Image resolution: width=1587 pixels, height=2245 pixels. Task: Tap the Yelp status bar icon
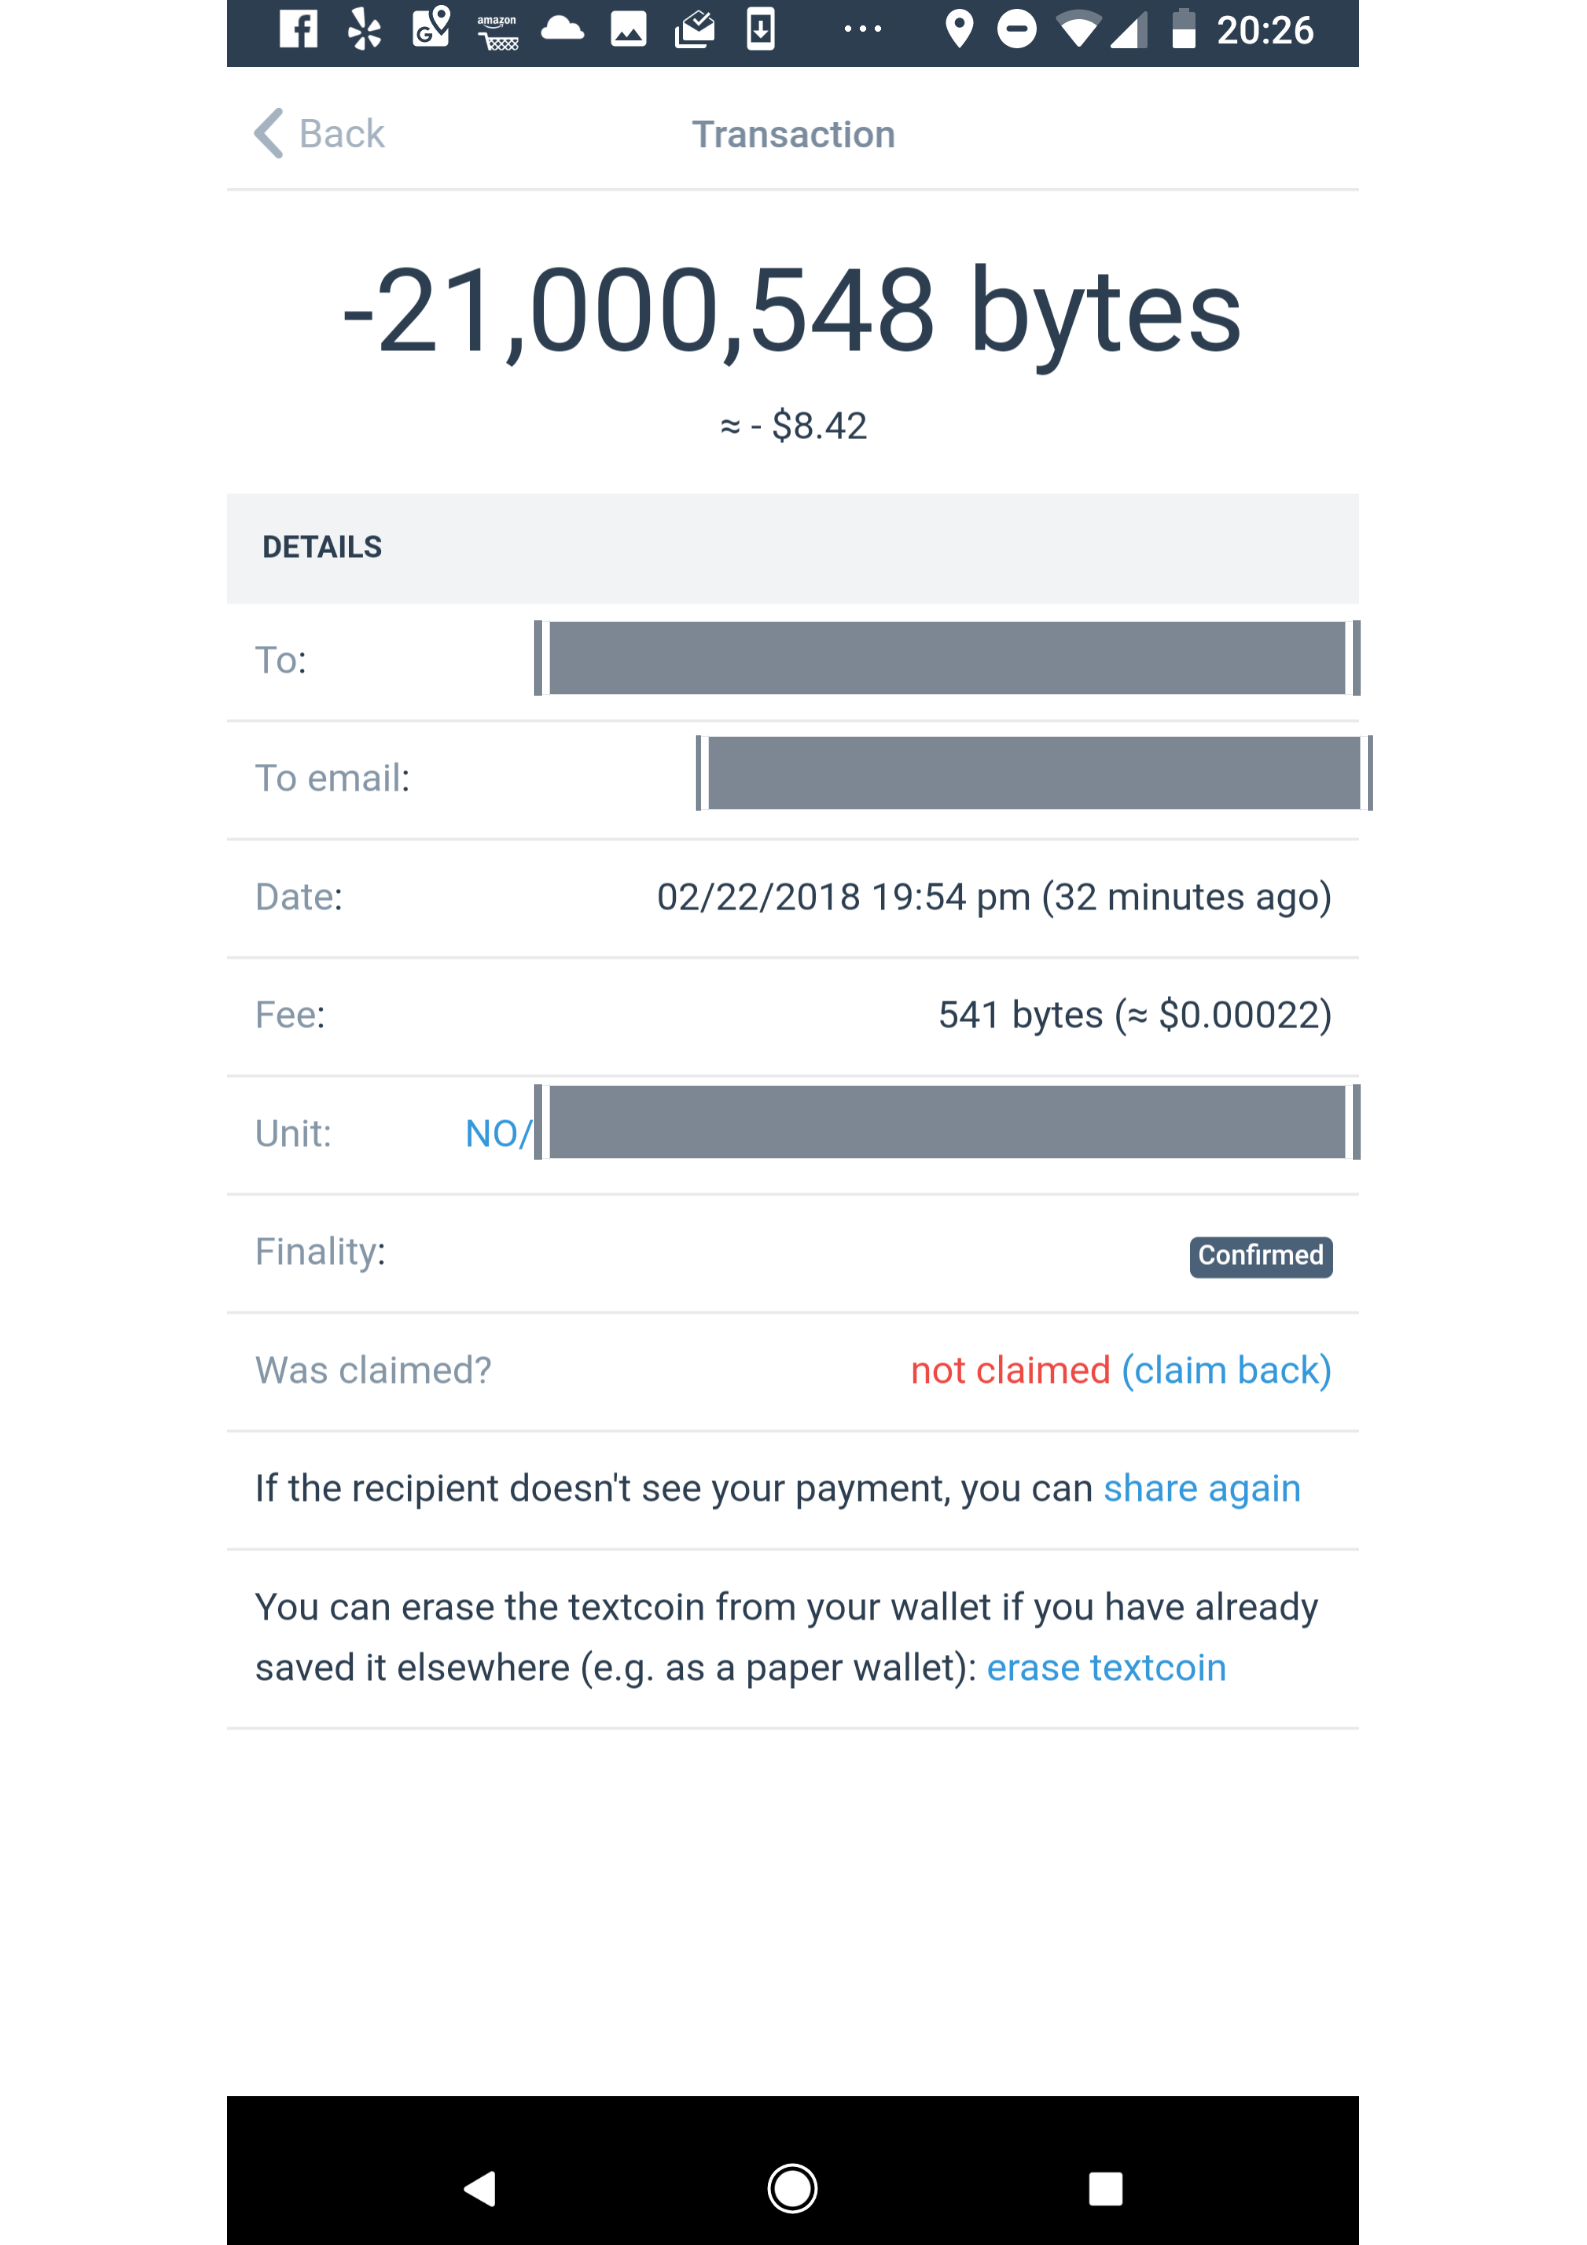pyautogui.click(x=364, y=29)
